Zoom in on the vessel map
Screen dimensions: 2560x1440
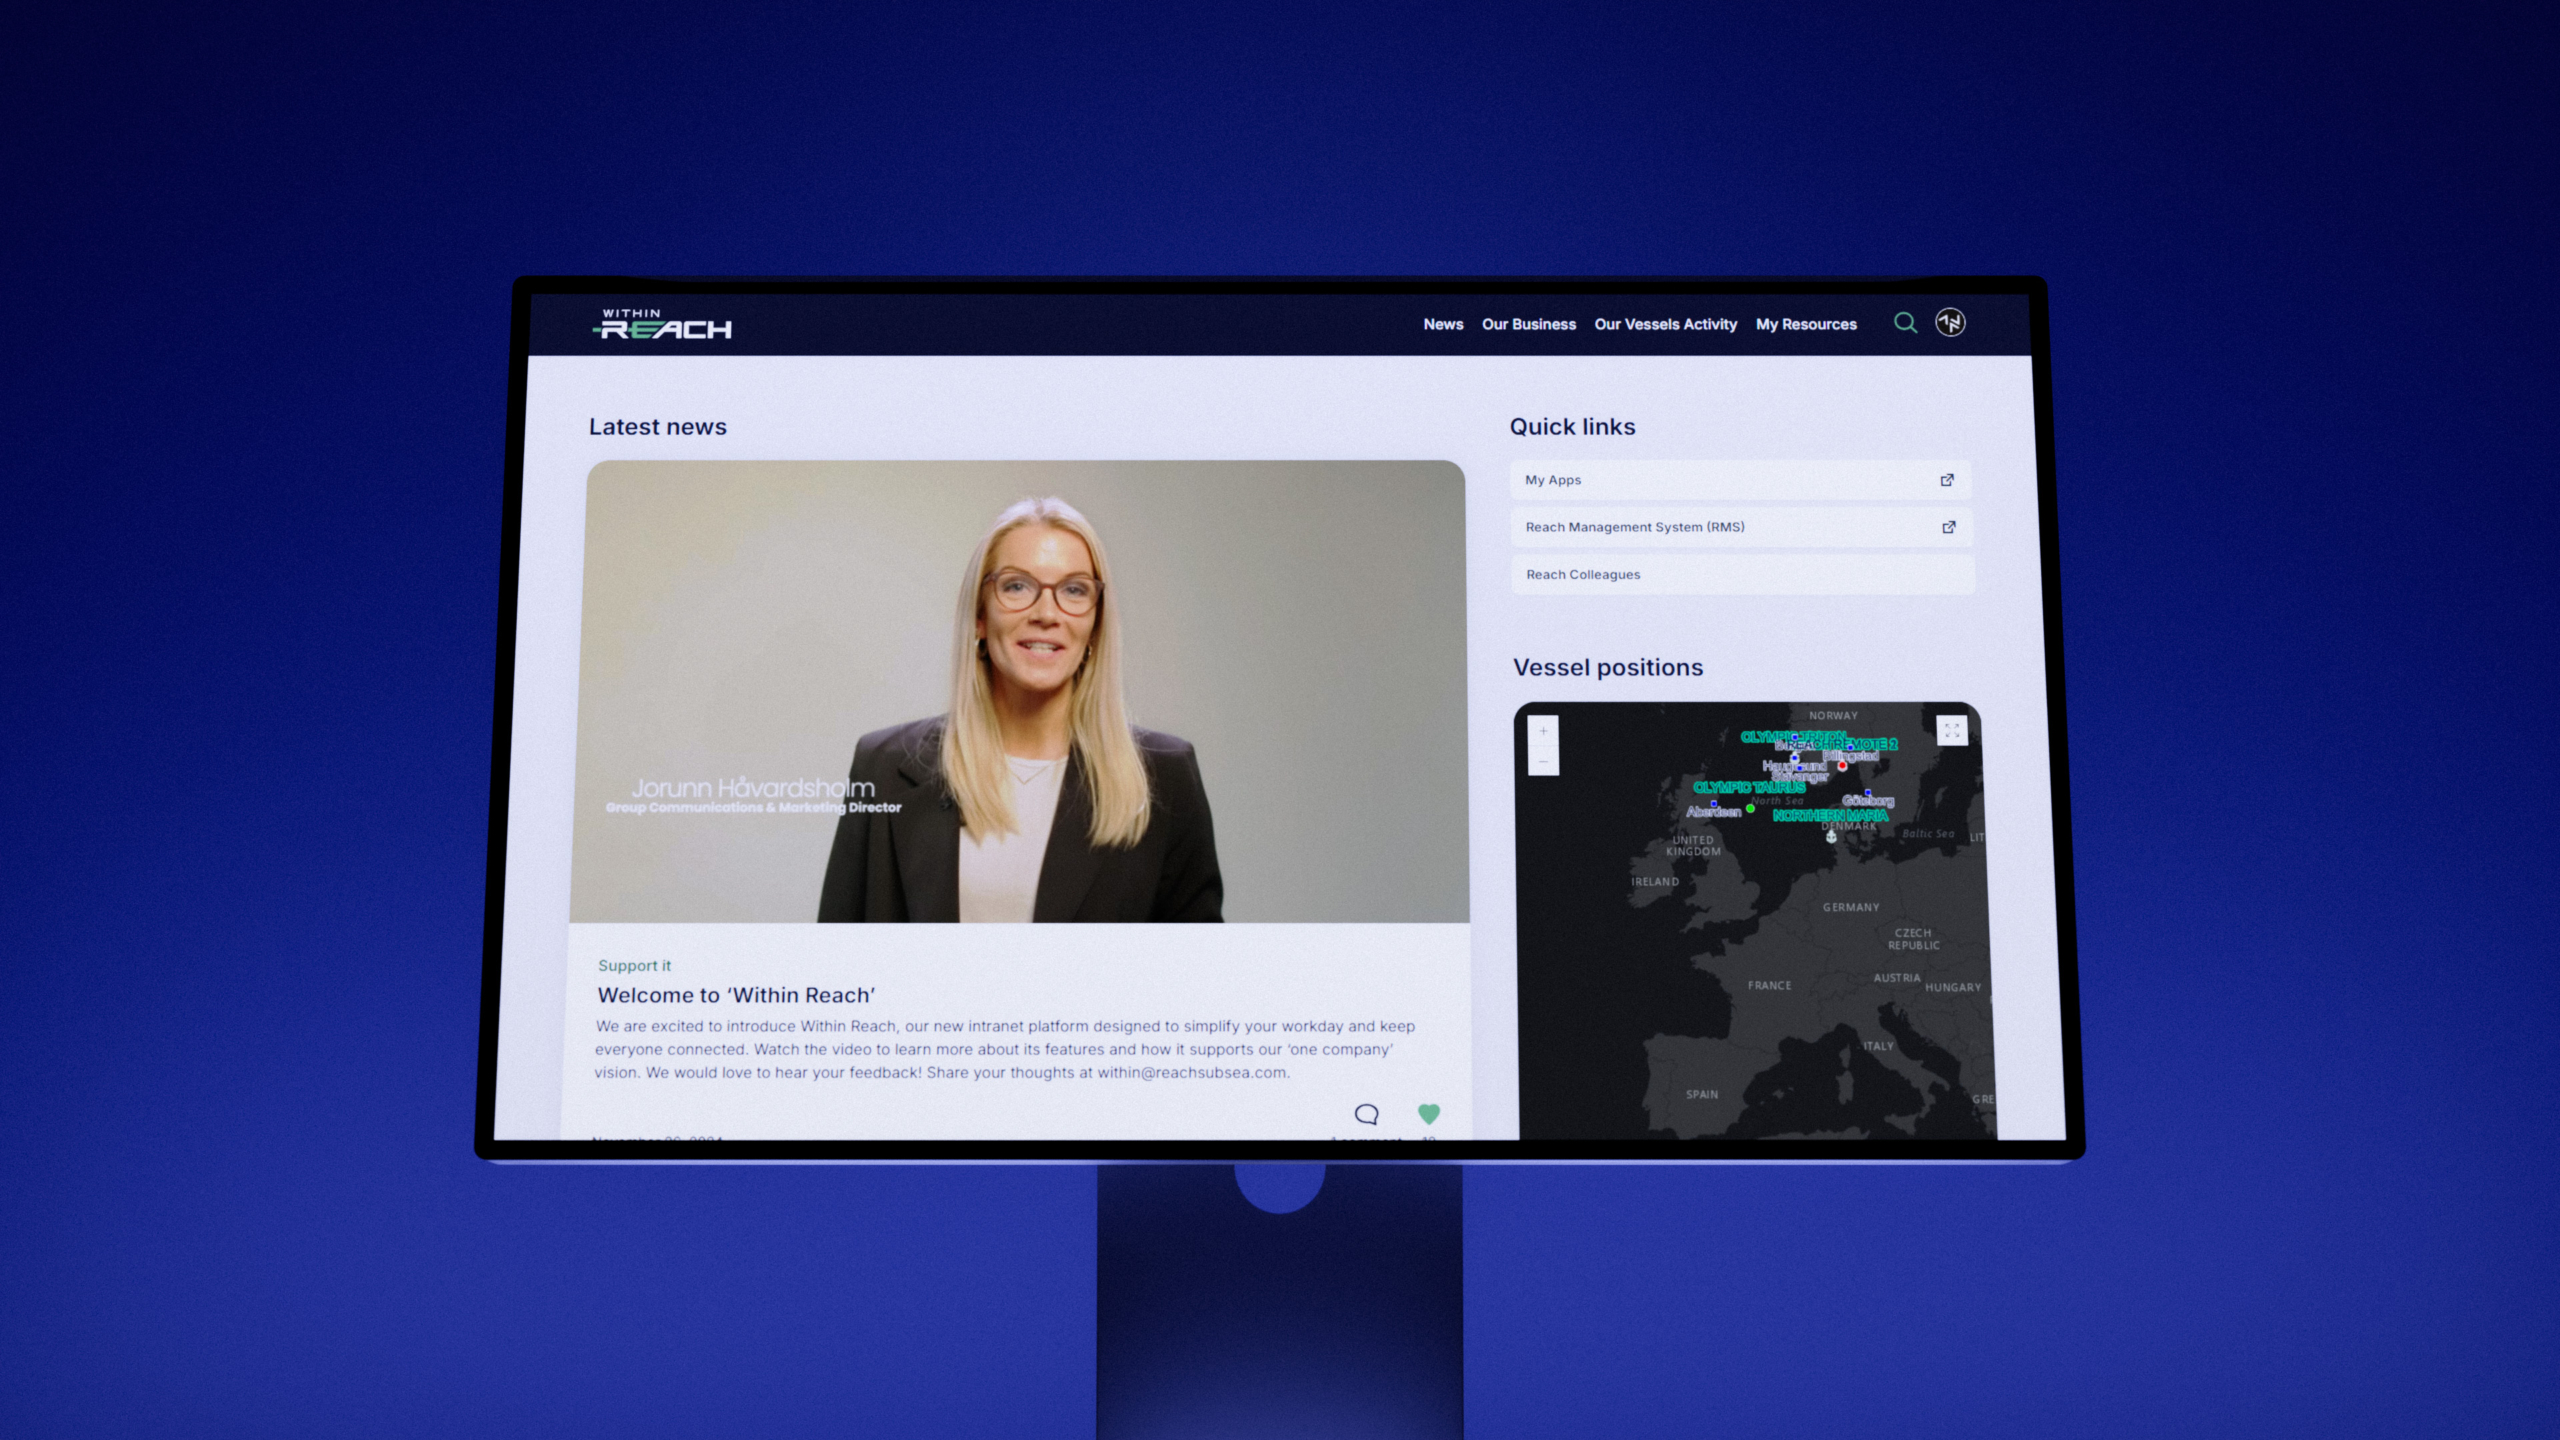click(1543, 731)
